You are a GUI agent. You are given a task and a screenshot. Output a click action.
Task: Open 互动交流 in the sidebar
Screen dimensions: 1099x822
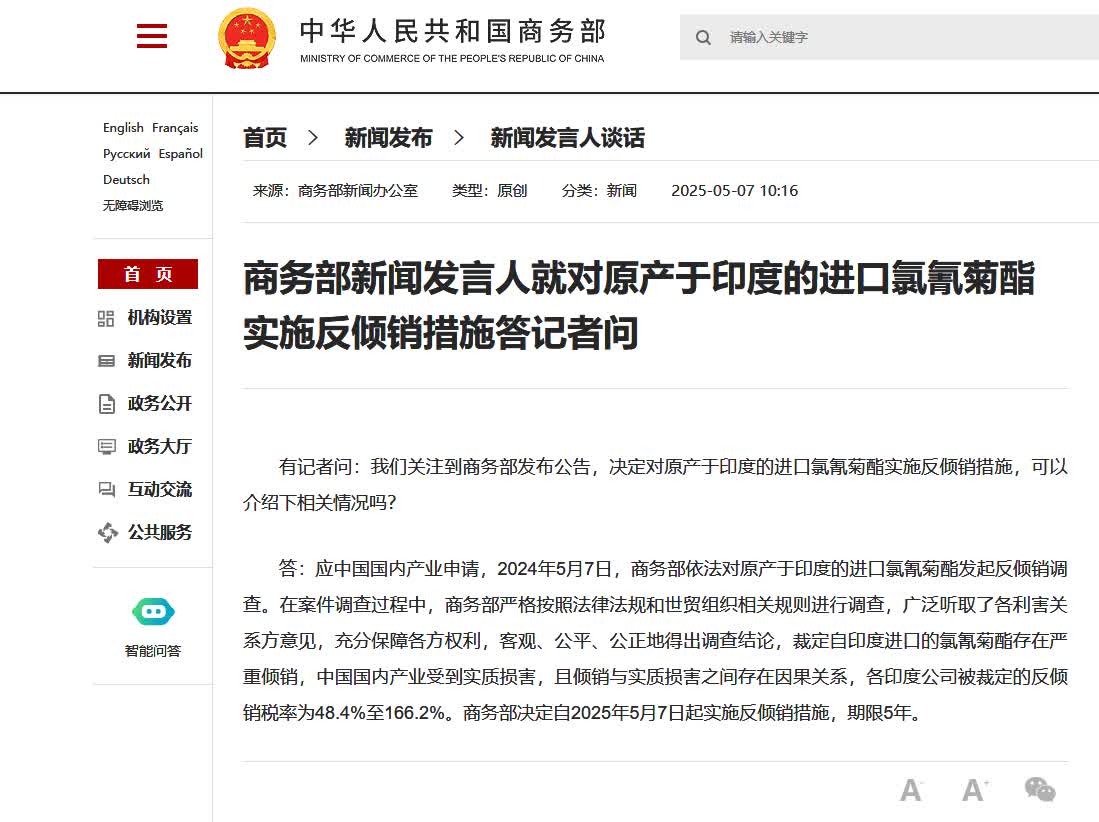click(160, 489)
